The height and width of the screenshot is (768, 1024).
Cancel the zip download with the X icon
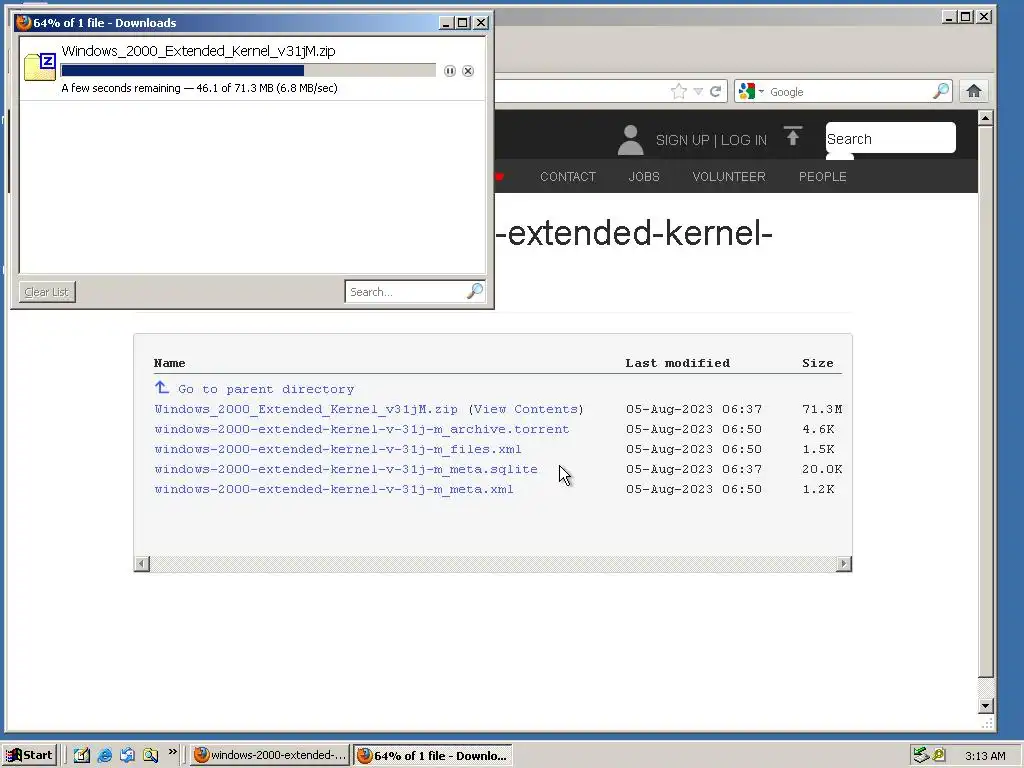468,71
